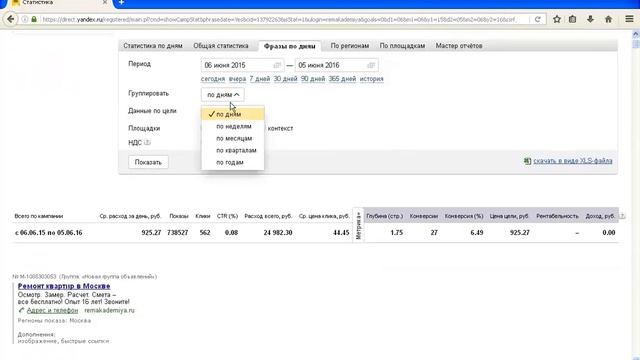Click the Показы column header

pyautogui.click(x=179, y=216)
